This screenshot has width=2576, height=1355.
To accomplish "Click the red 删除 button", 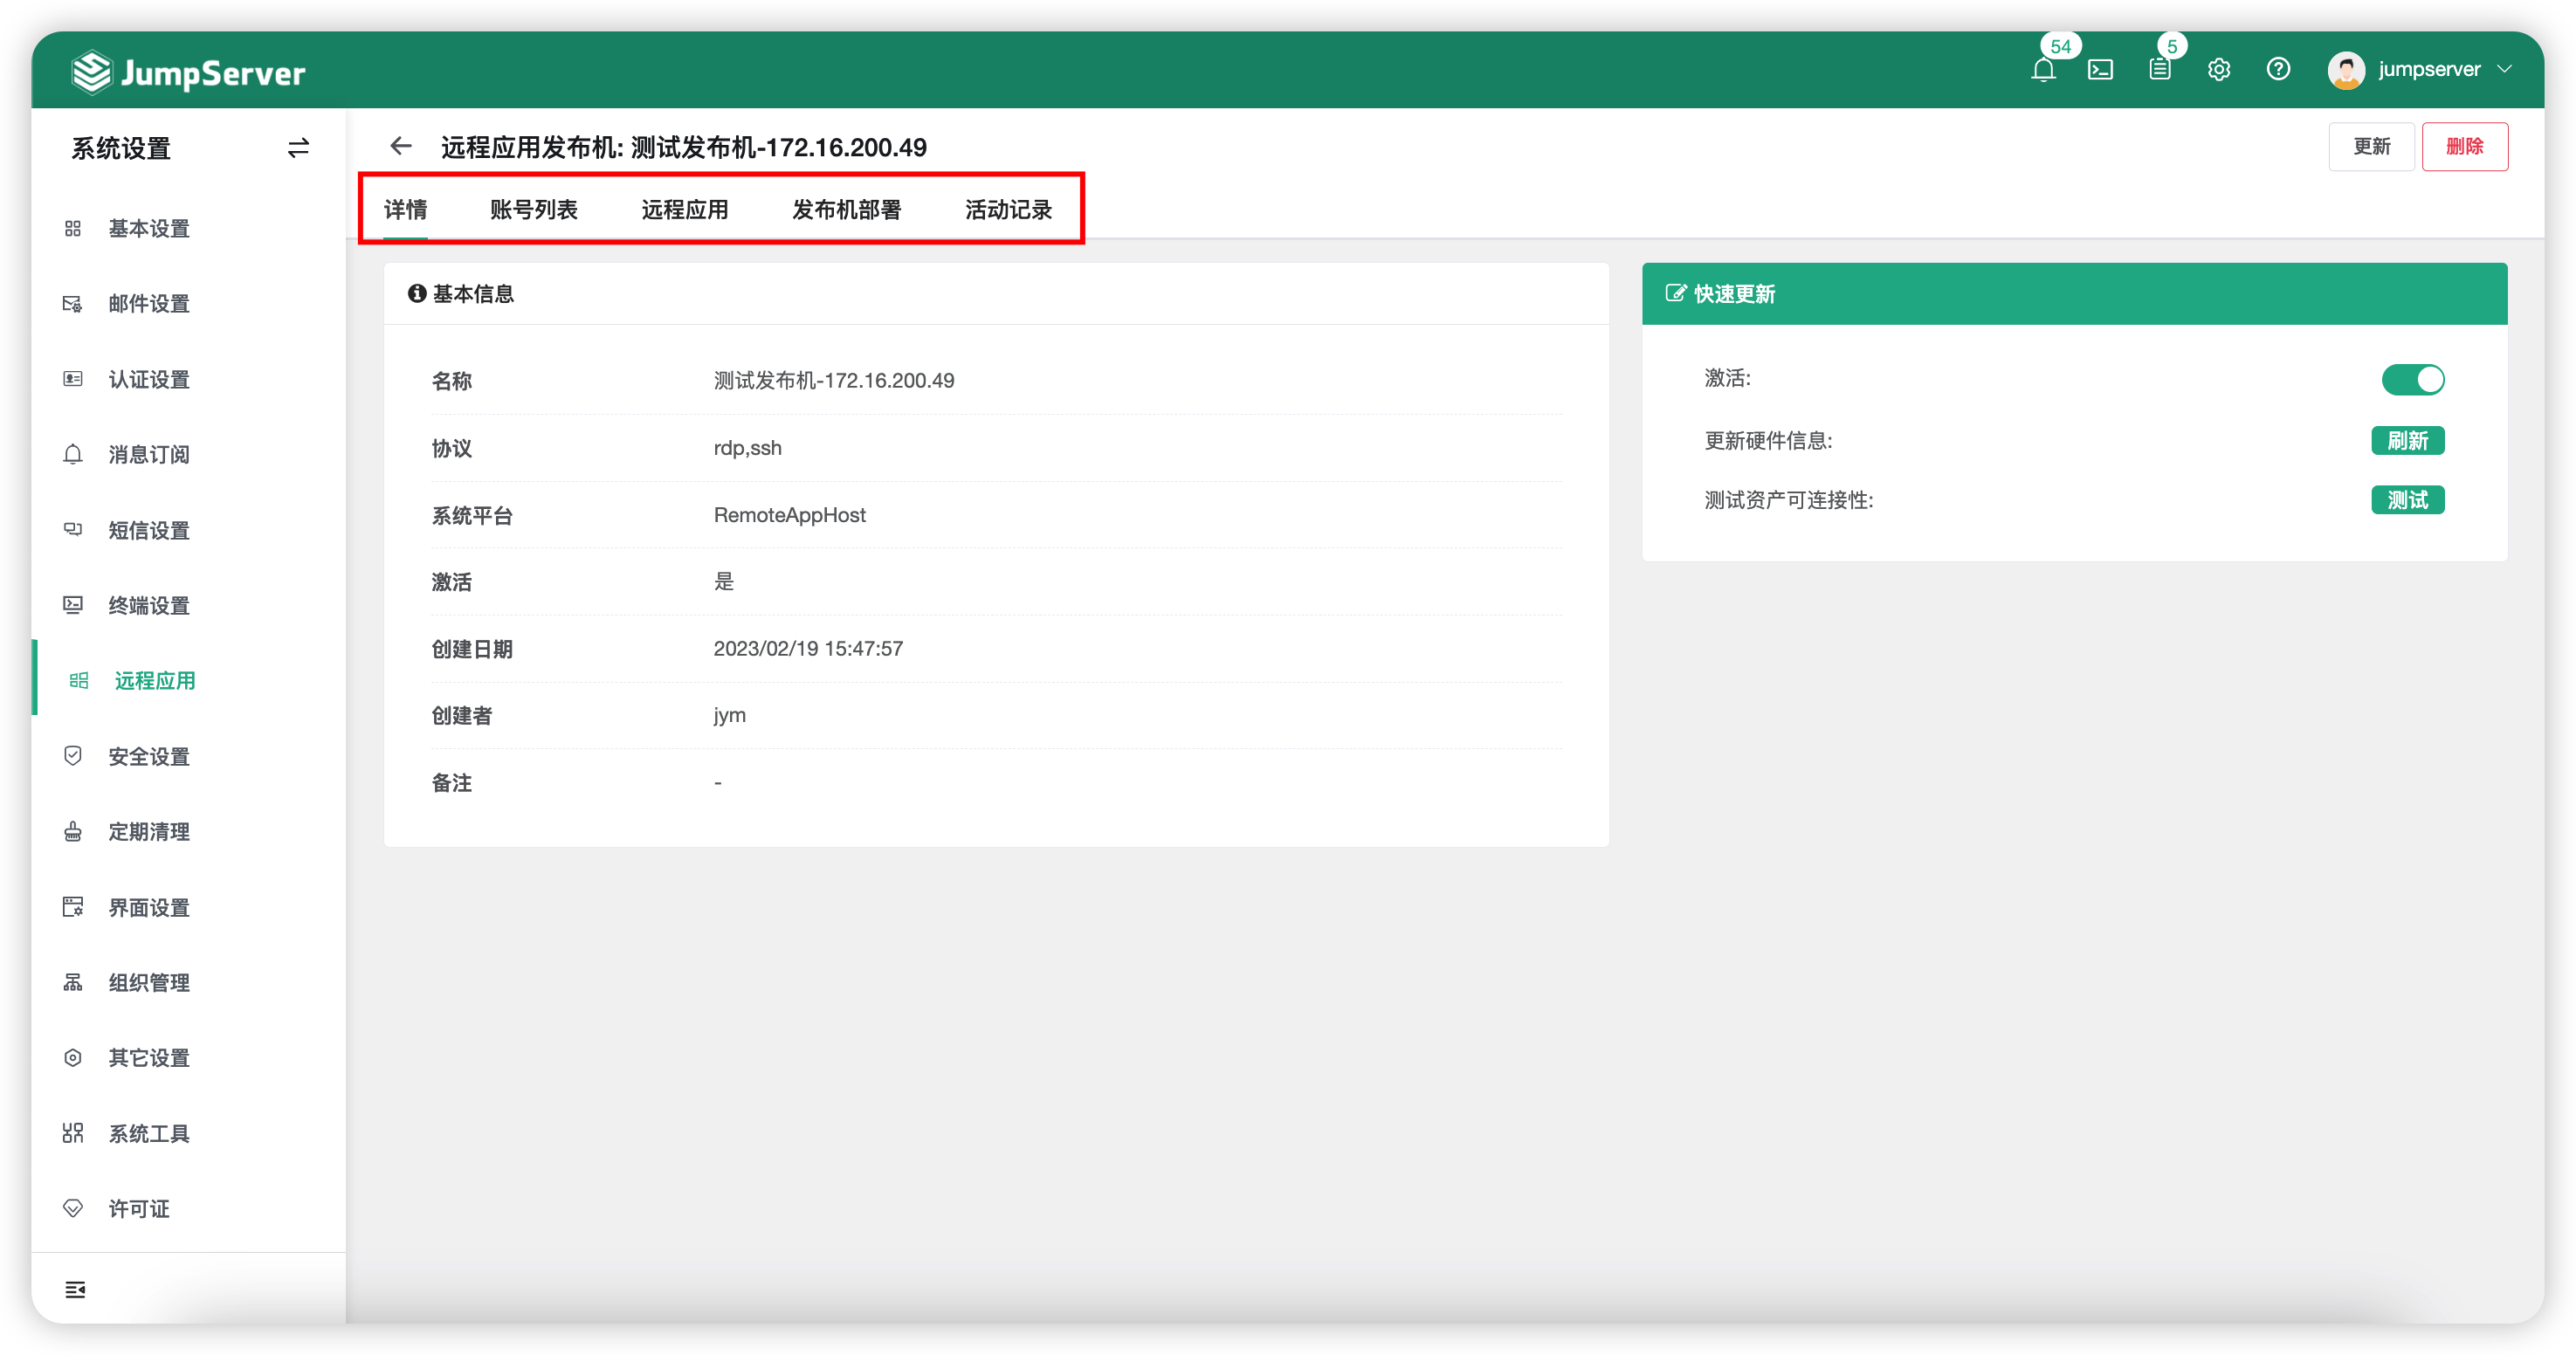I will [2465, 146].
